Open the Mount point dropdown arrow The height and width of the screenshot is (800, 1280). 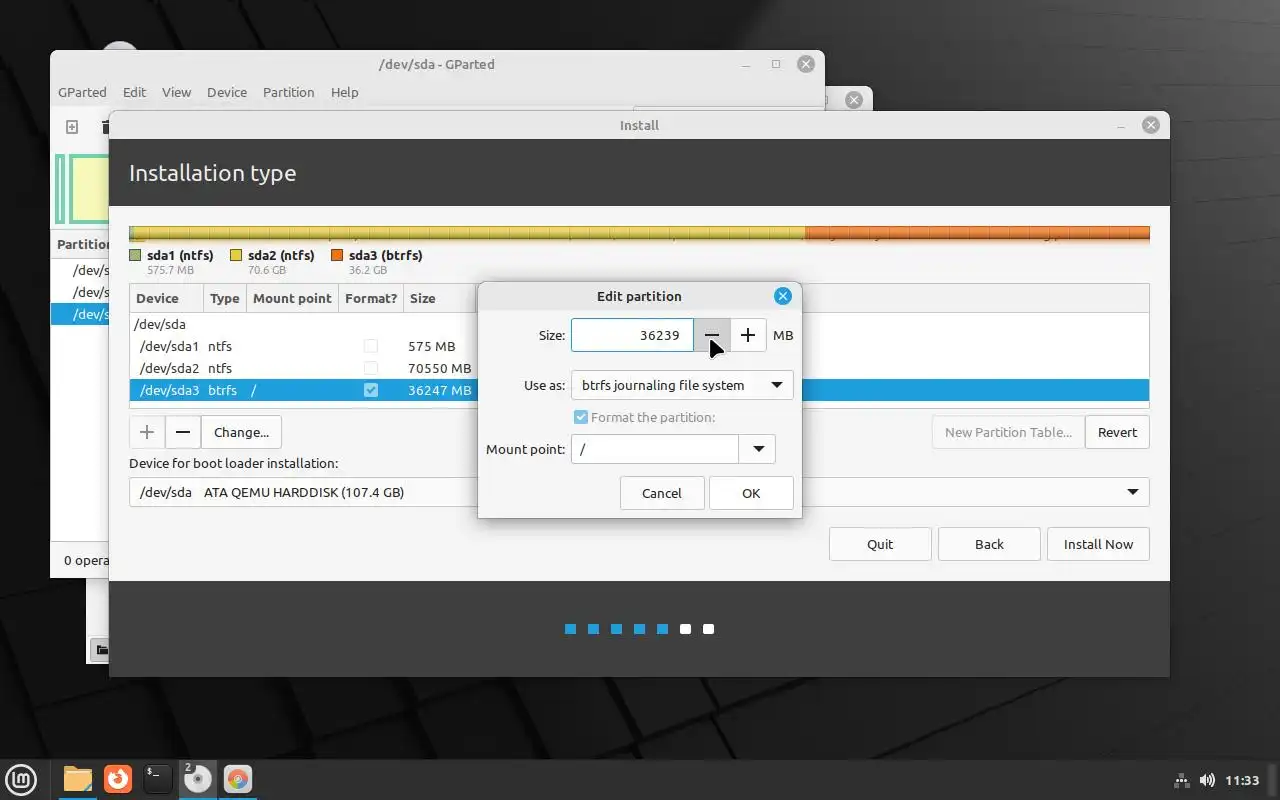coord(758,449)
